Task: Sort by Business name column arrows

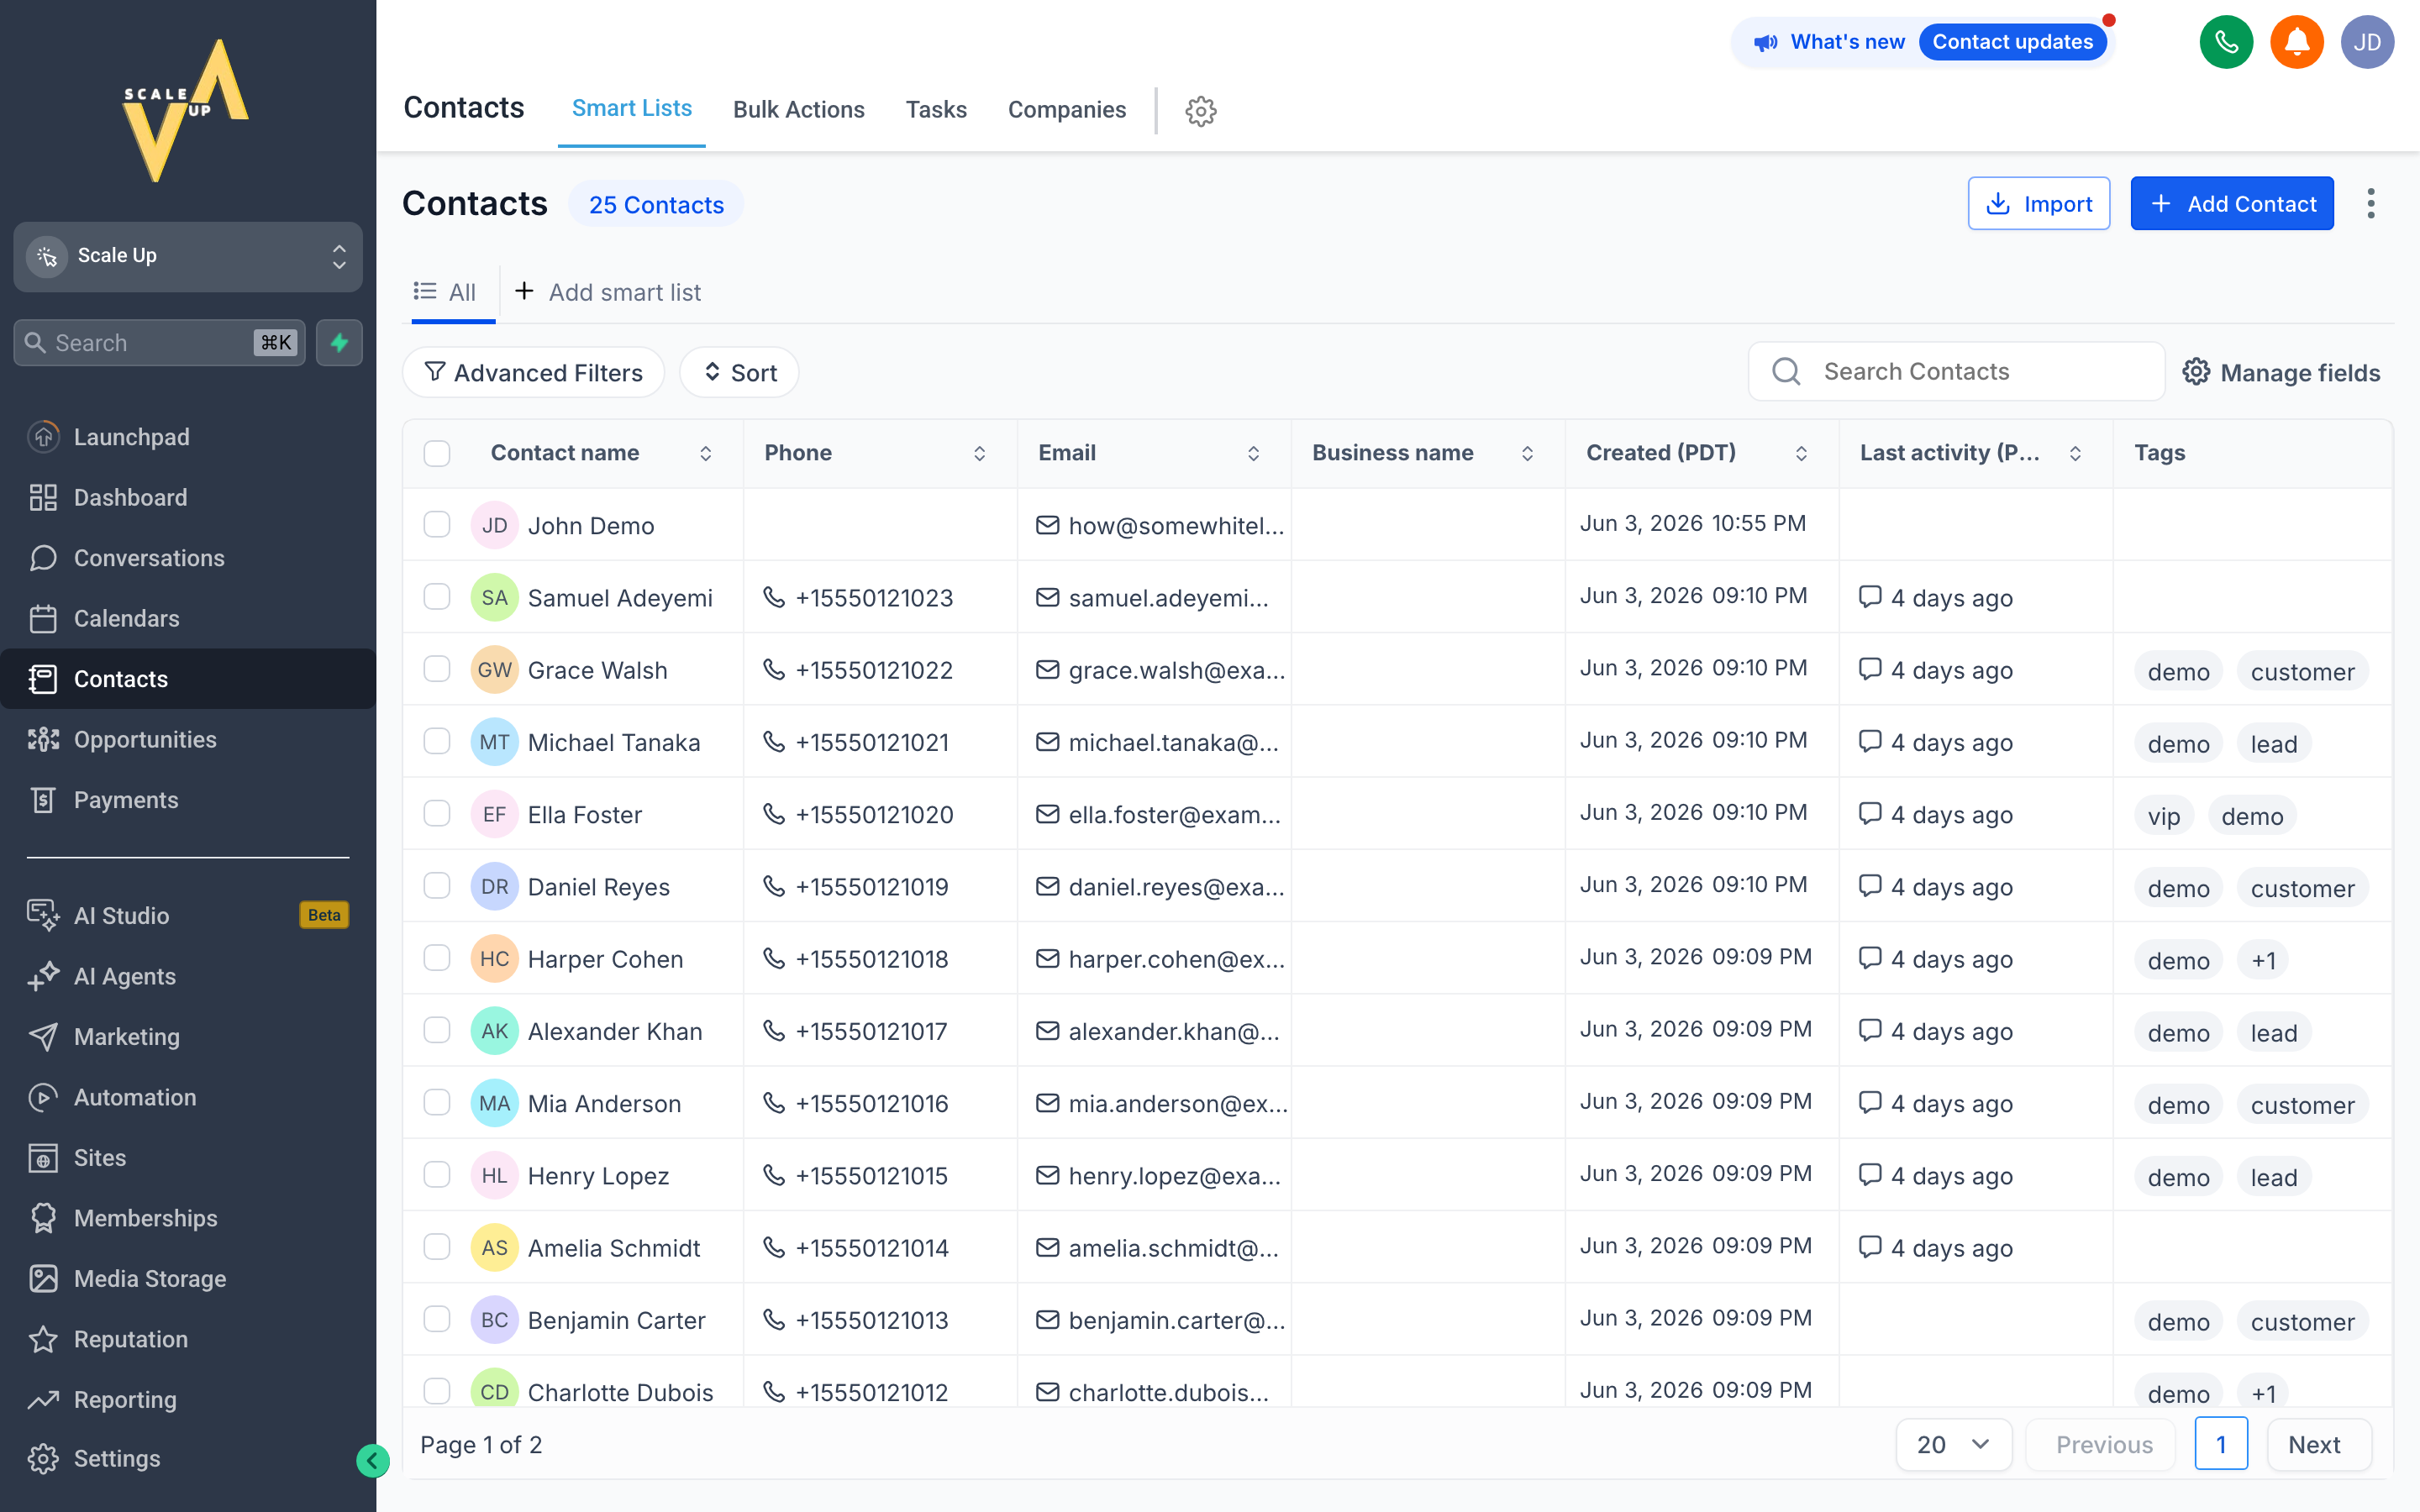Action: 1527,453
